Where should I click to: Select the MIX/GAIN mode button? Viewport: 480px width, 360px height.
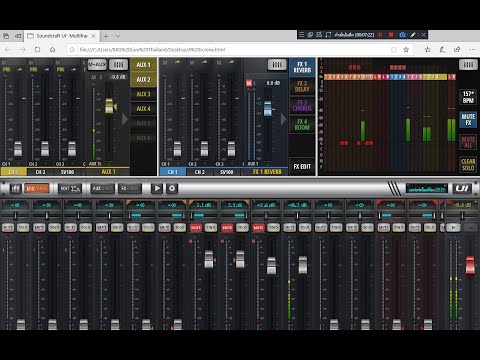coord(37,189)
